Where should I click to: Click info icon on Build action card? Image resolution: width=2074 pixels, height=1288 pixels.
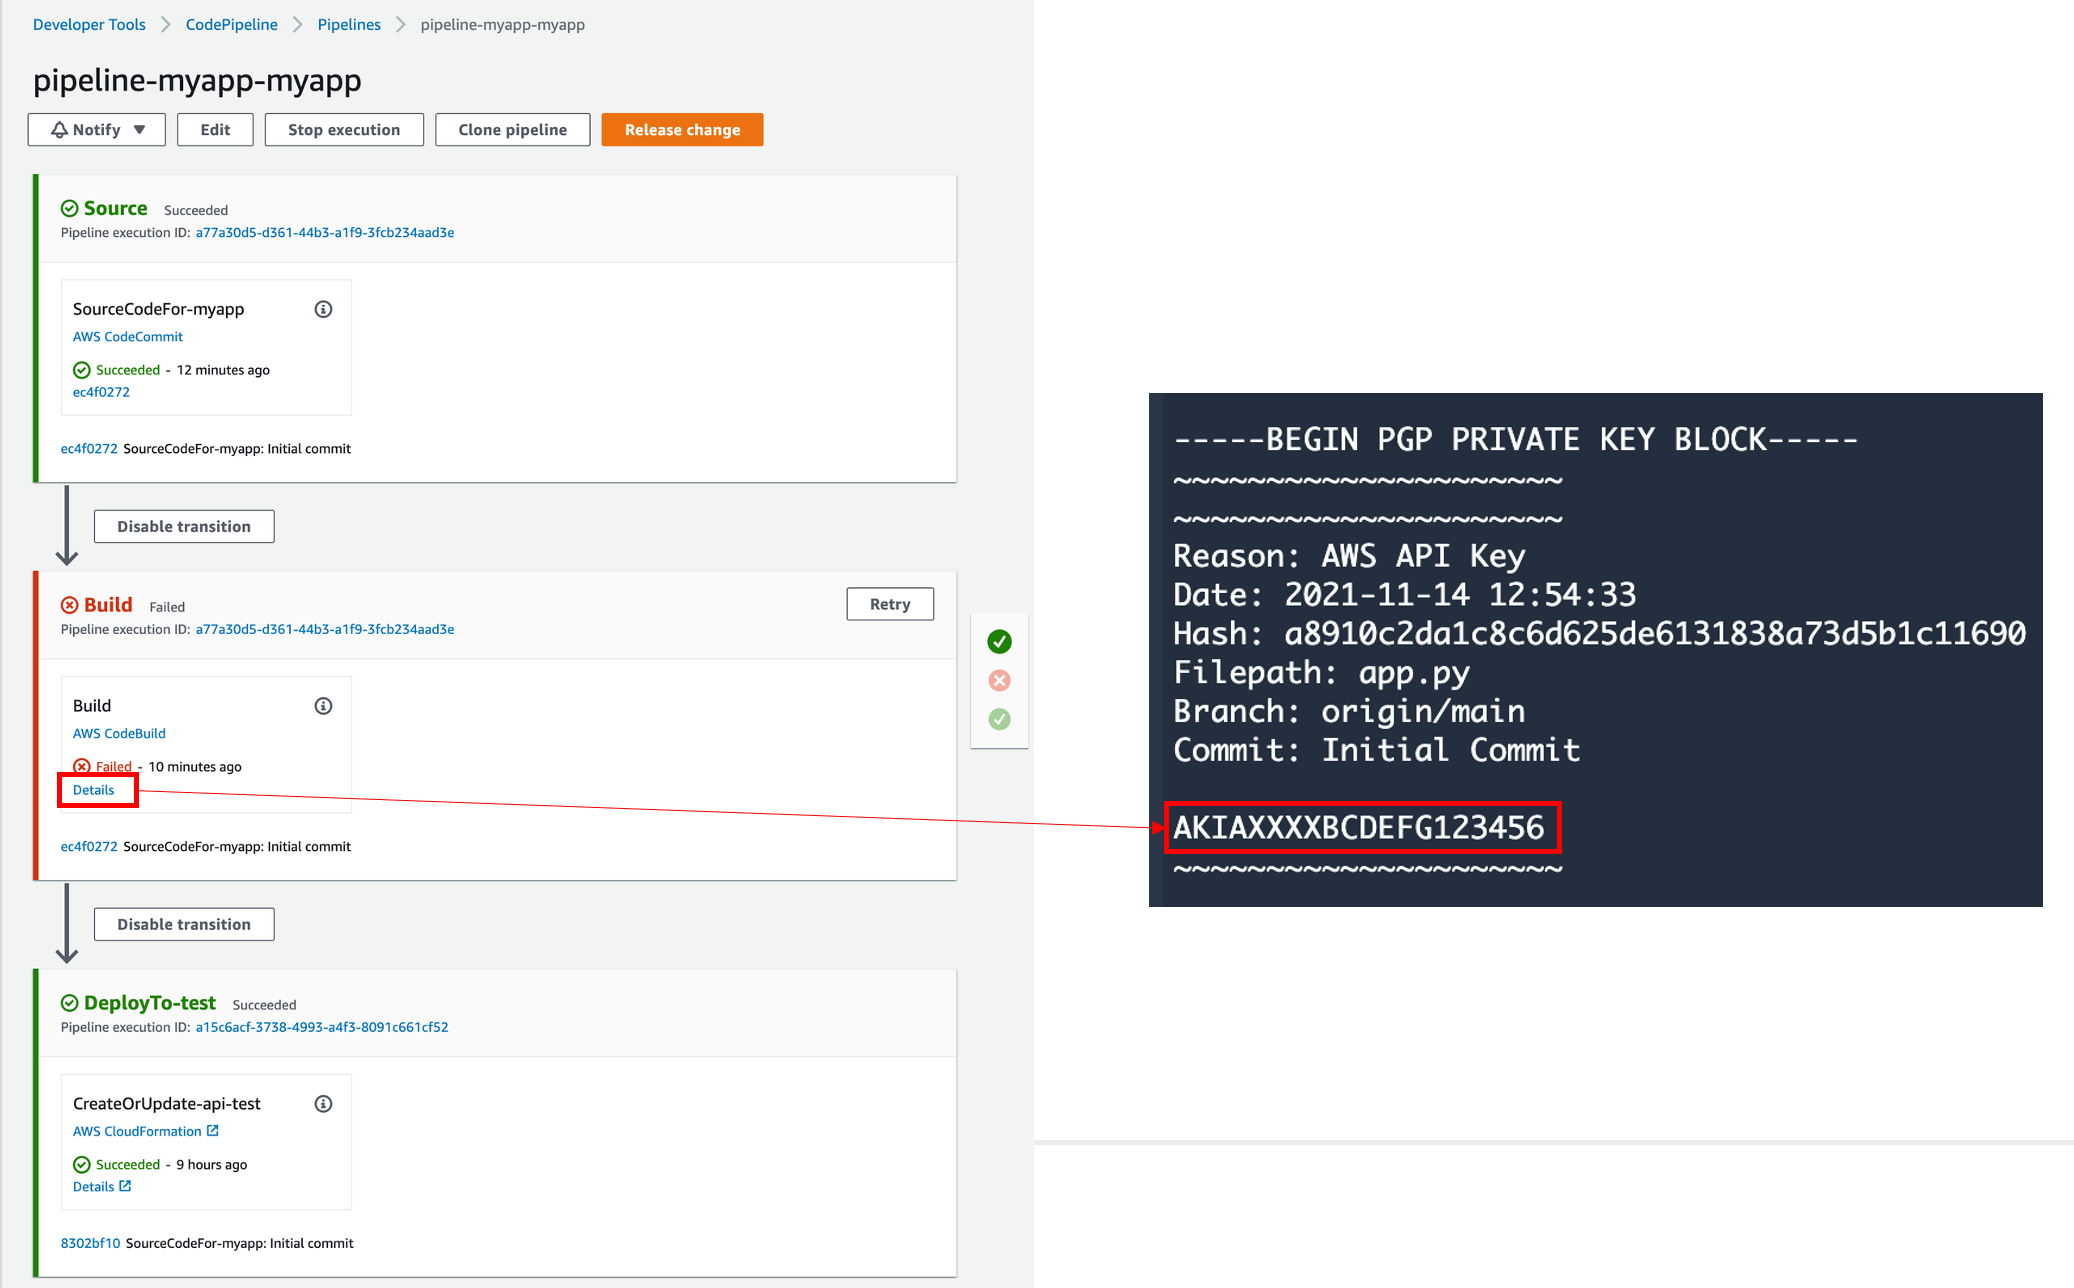tap(323, 706)
